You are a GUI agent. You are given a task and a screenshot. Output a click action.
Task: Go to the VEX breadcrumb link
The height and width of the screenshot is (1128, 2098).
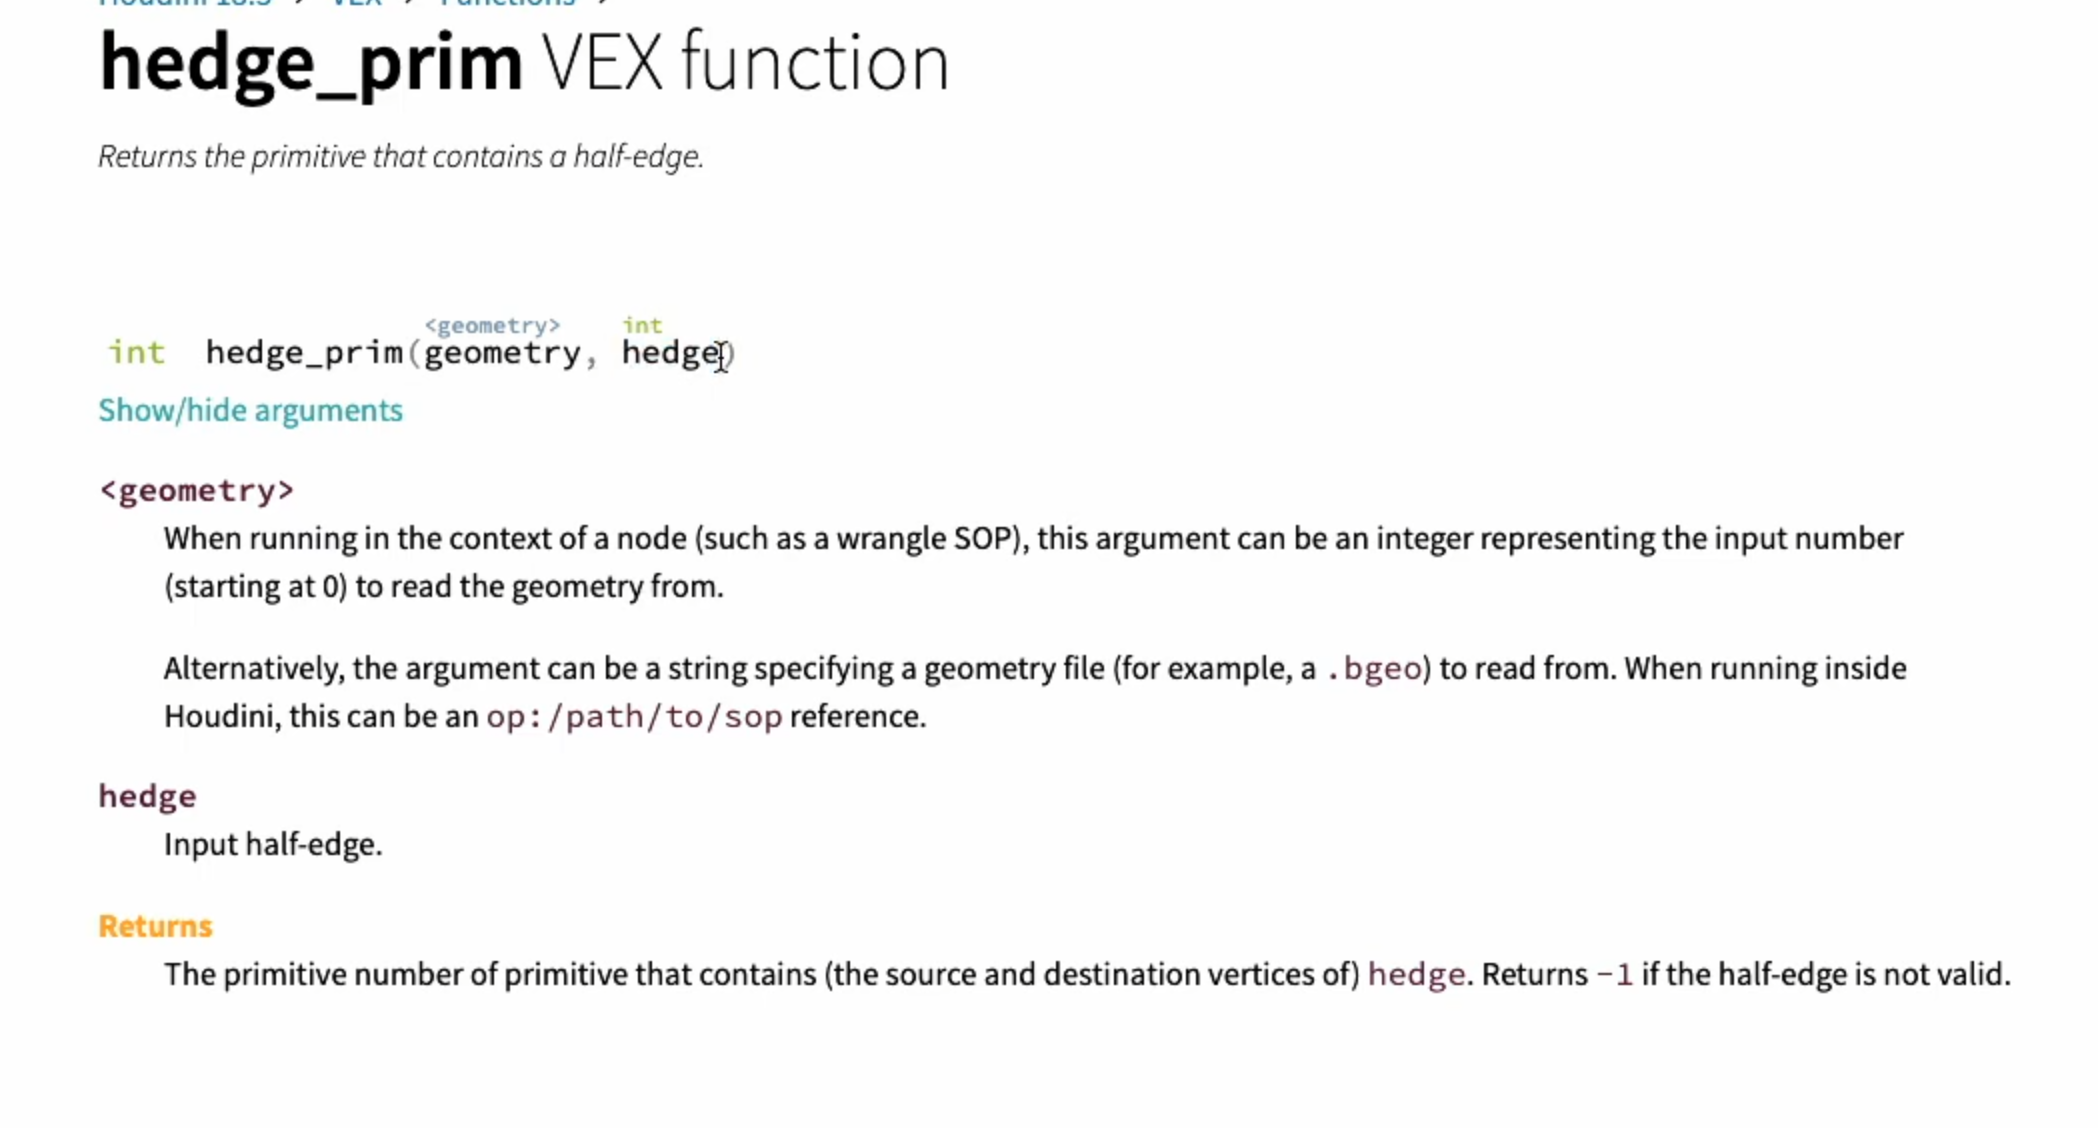(357, 3)
